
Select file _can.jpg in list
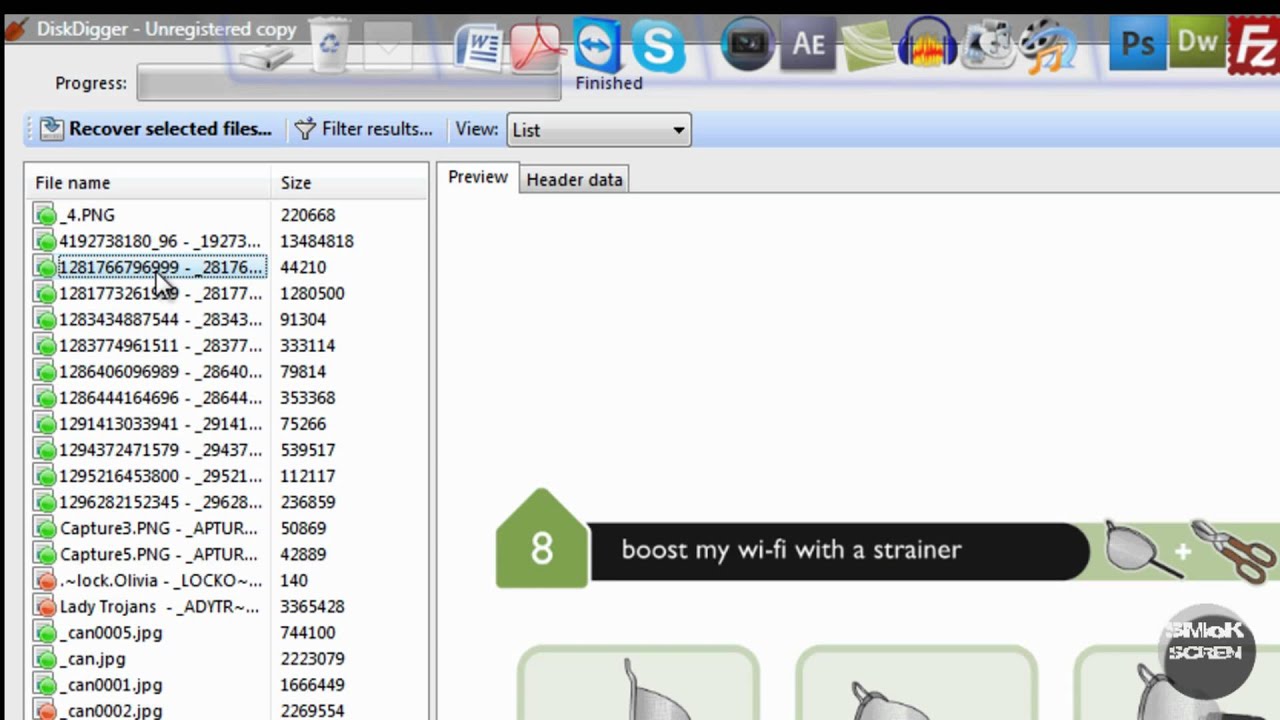pyautogui.click(x=92, y=658)
